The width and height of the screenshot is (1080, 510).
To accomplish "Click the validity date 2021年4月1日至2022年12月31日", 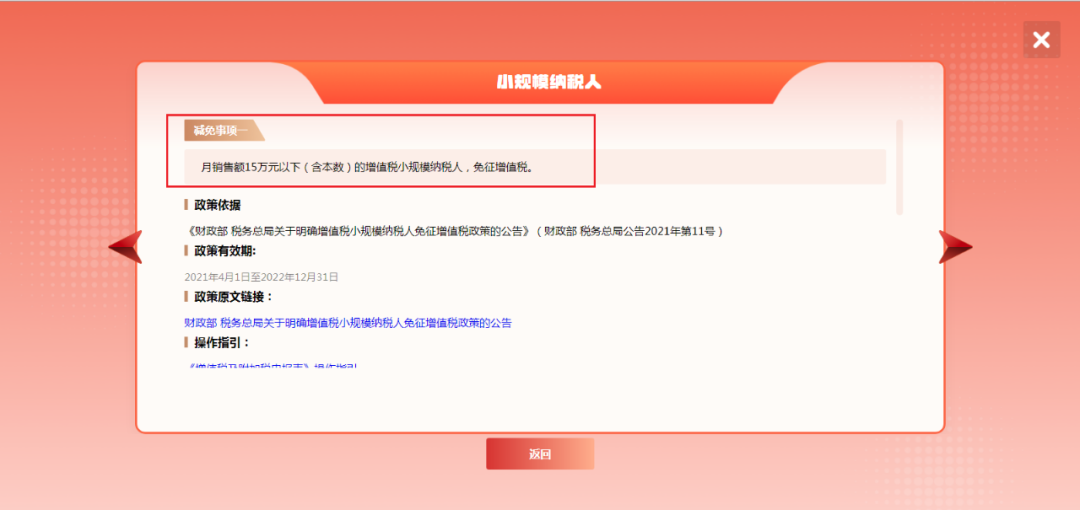I will [x=261, y=277].
